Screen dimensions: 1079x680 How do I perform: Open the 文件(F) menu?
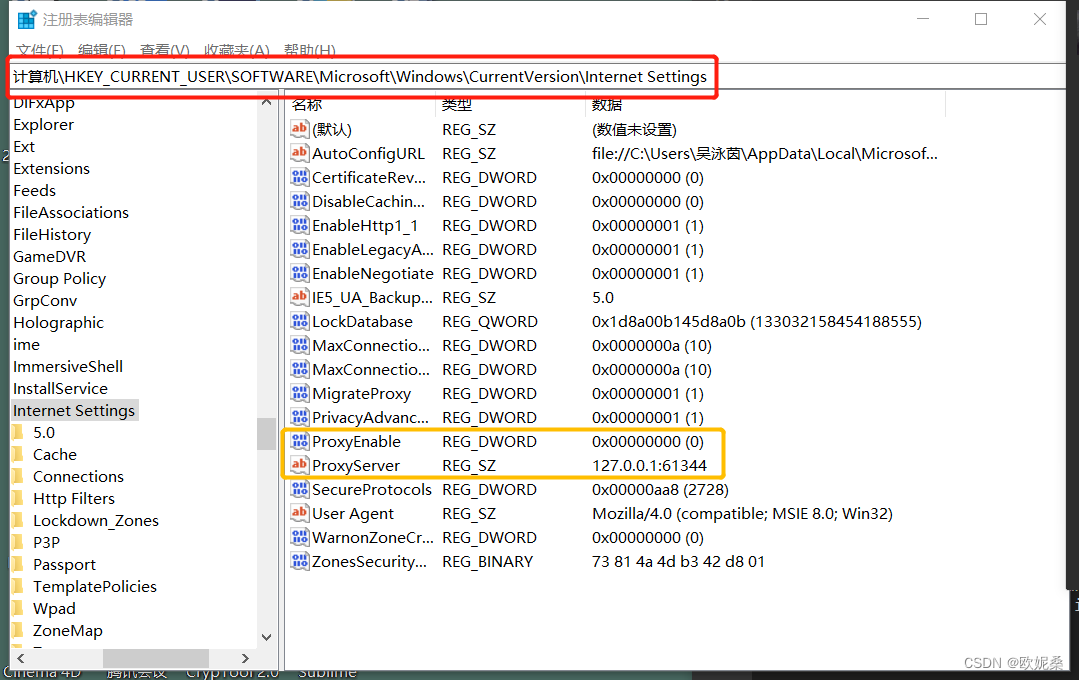[40, 50]
